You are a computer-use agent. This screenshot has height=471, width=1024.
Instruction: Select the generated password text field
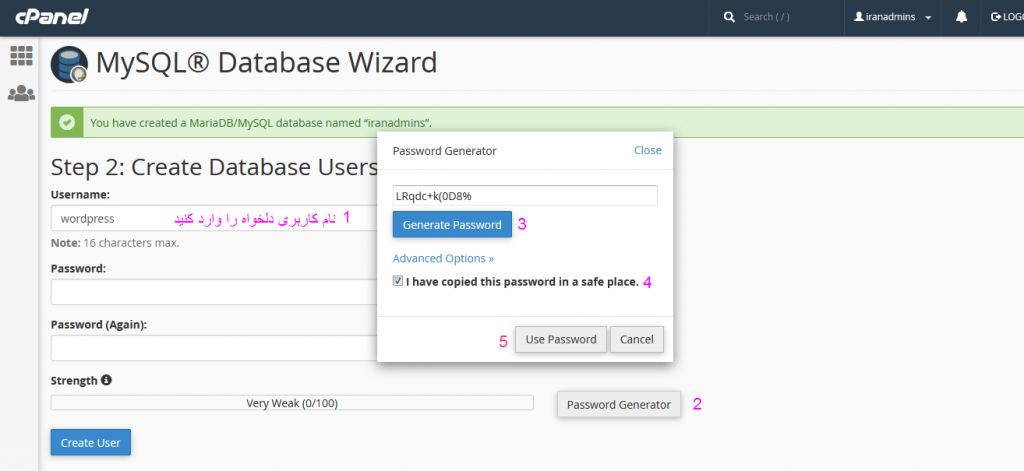525,196
